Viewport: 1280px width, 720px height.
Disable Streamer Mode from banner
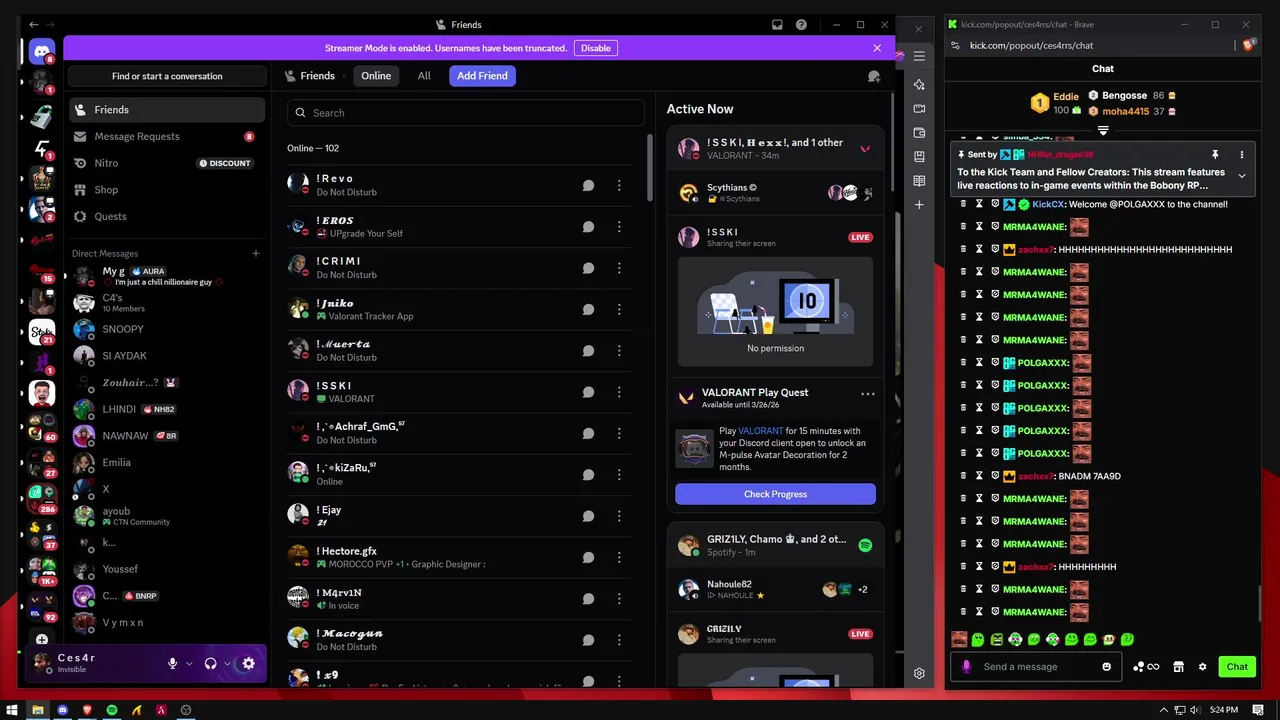pos(595,48)
